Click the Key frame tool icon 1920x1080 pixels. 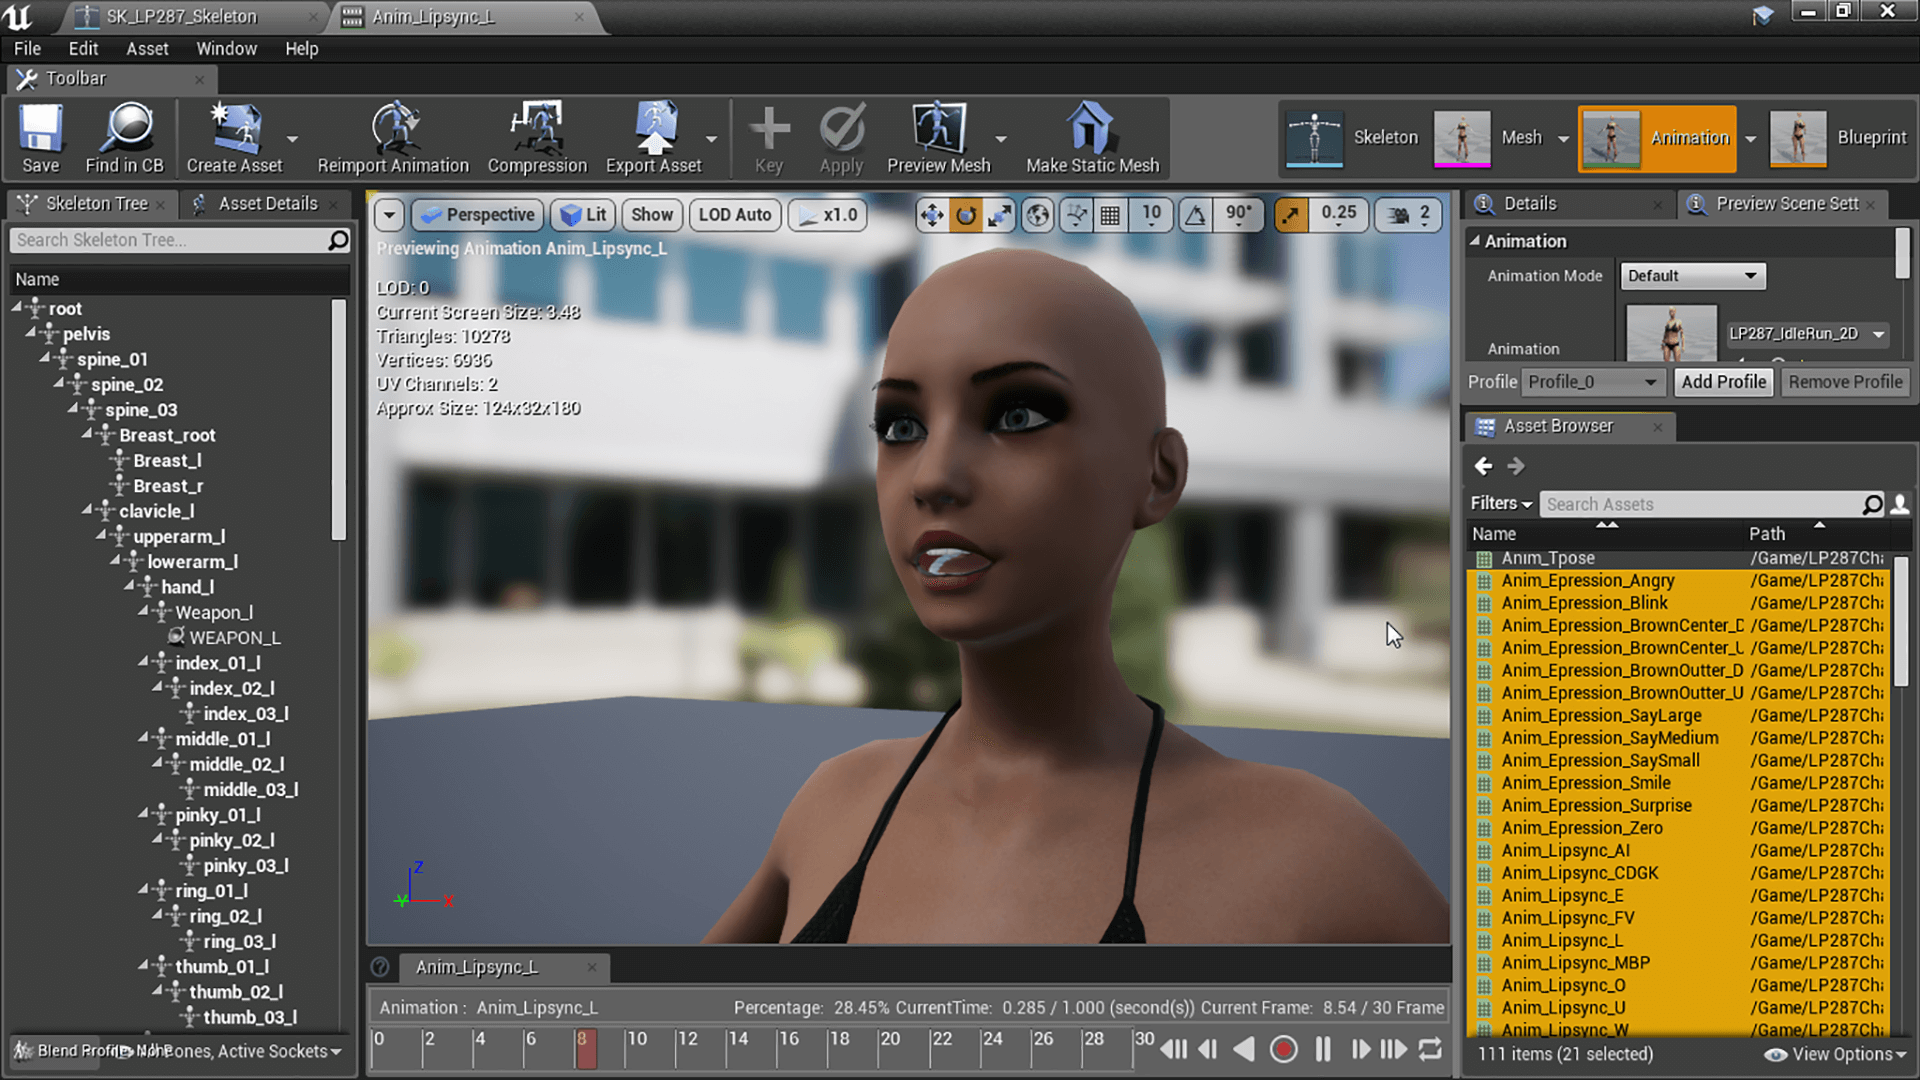[767, 137]
